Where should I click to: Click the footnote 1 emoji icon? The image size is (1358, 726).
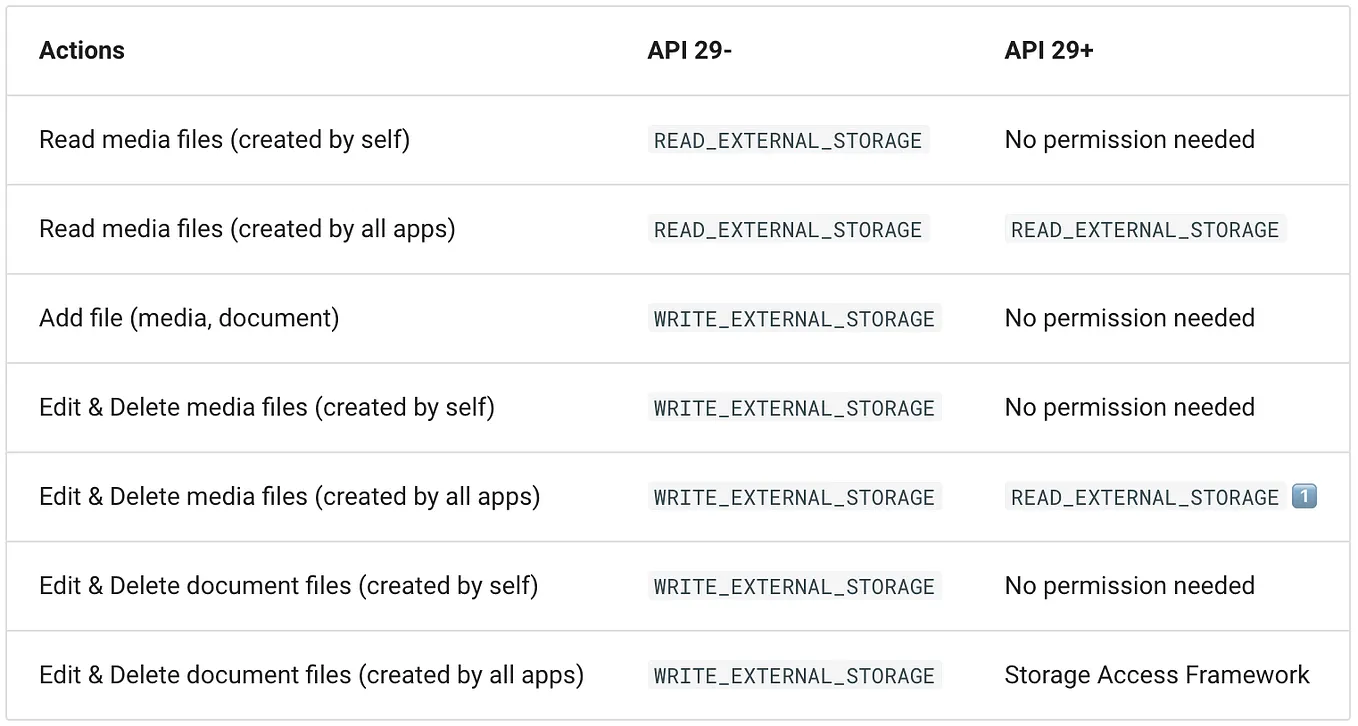coord(1304,497)
